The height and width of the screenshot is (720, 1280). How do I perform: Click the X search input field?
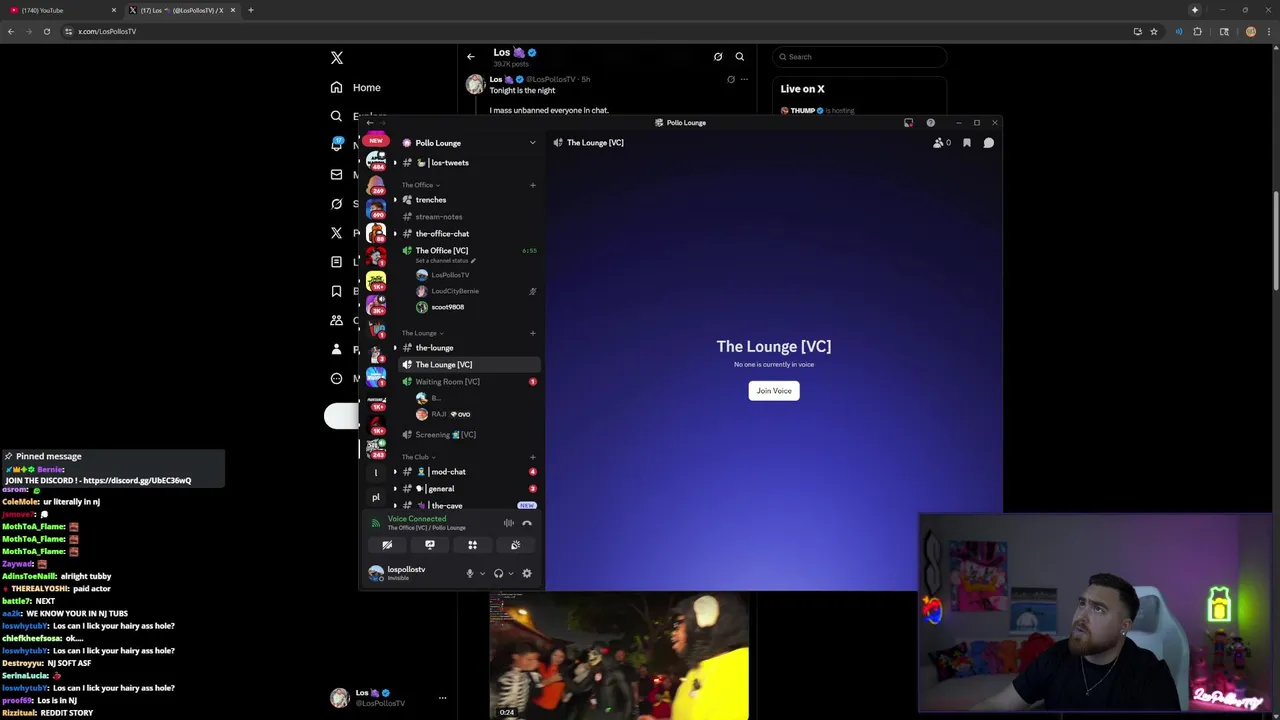coord(860,57)
